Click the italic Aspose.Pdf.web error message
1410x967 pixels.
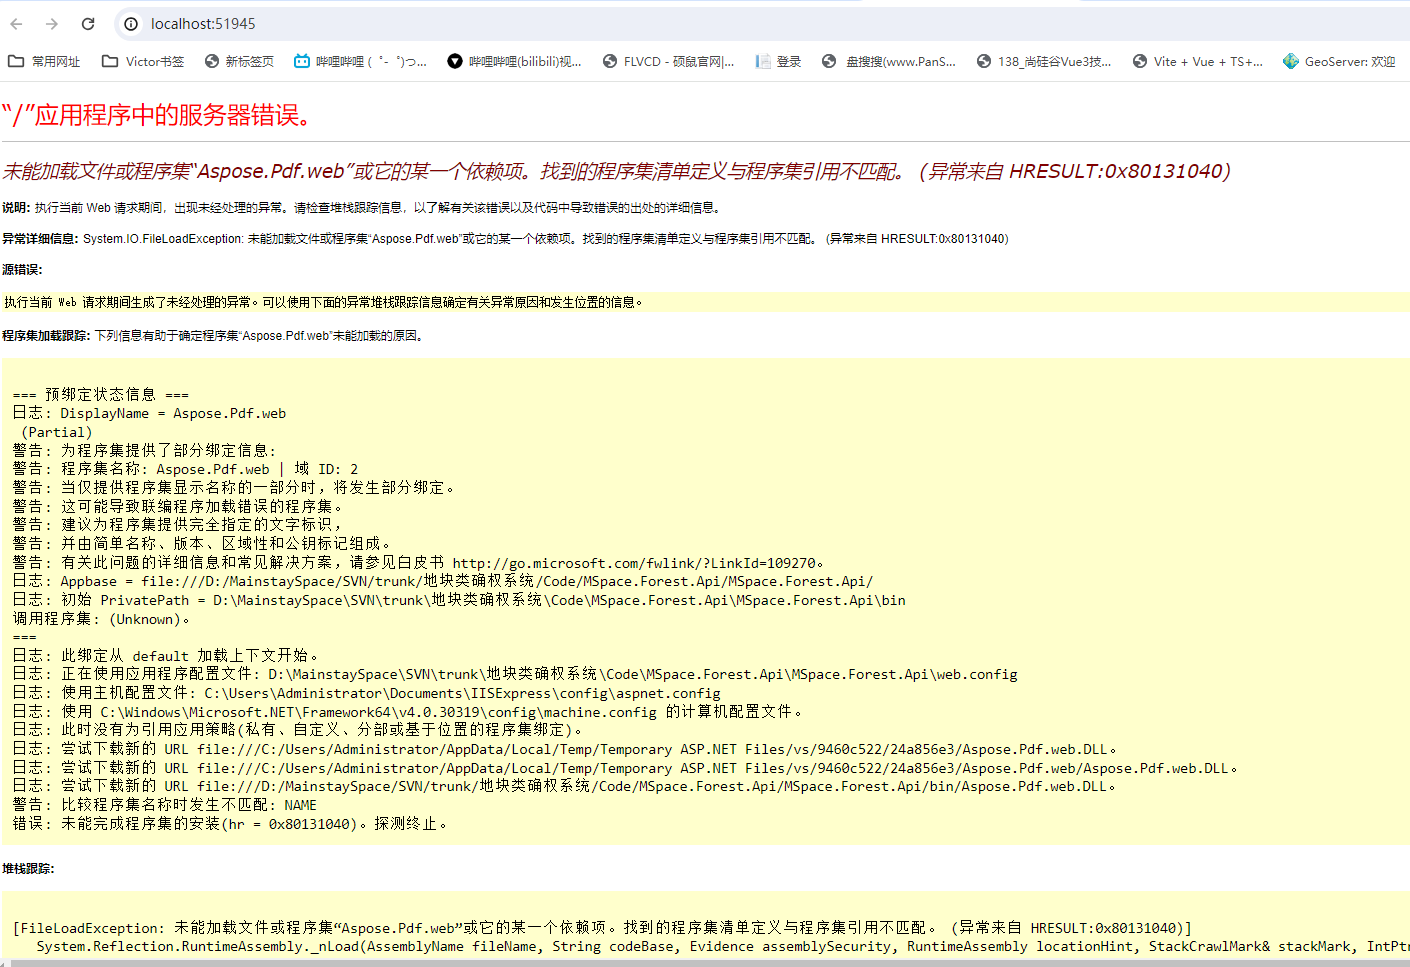tap(616, 171)
